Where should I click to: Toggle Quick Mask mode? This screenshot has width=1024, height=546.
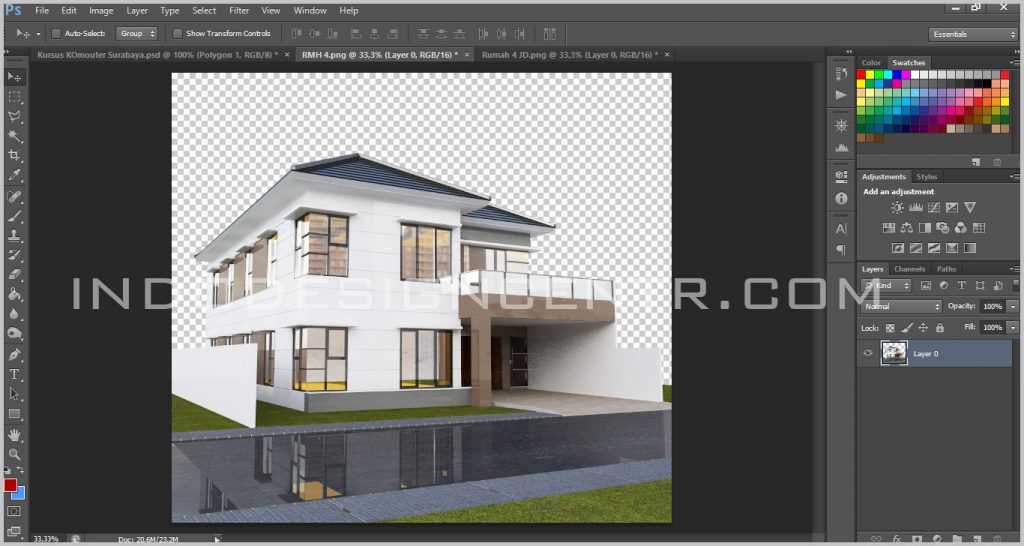(14, 511)
